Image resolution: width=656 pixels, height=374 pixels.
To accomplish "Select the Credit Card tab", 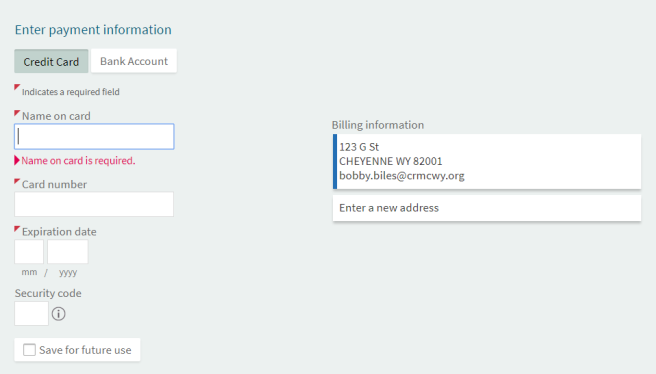I will (x=51, y=61).
